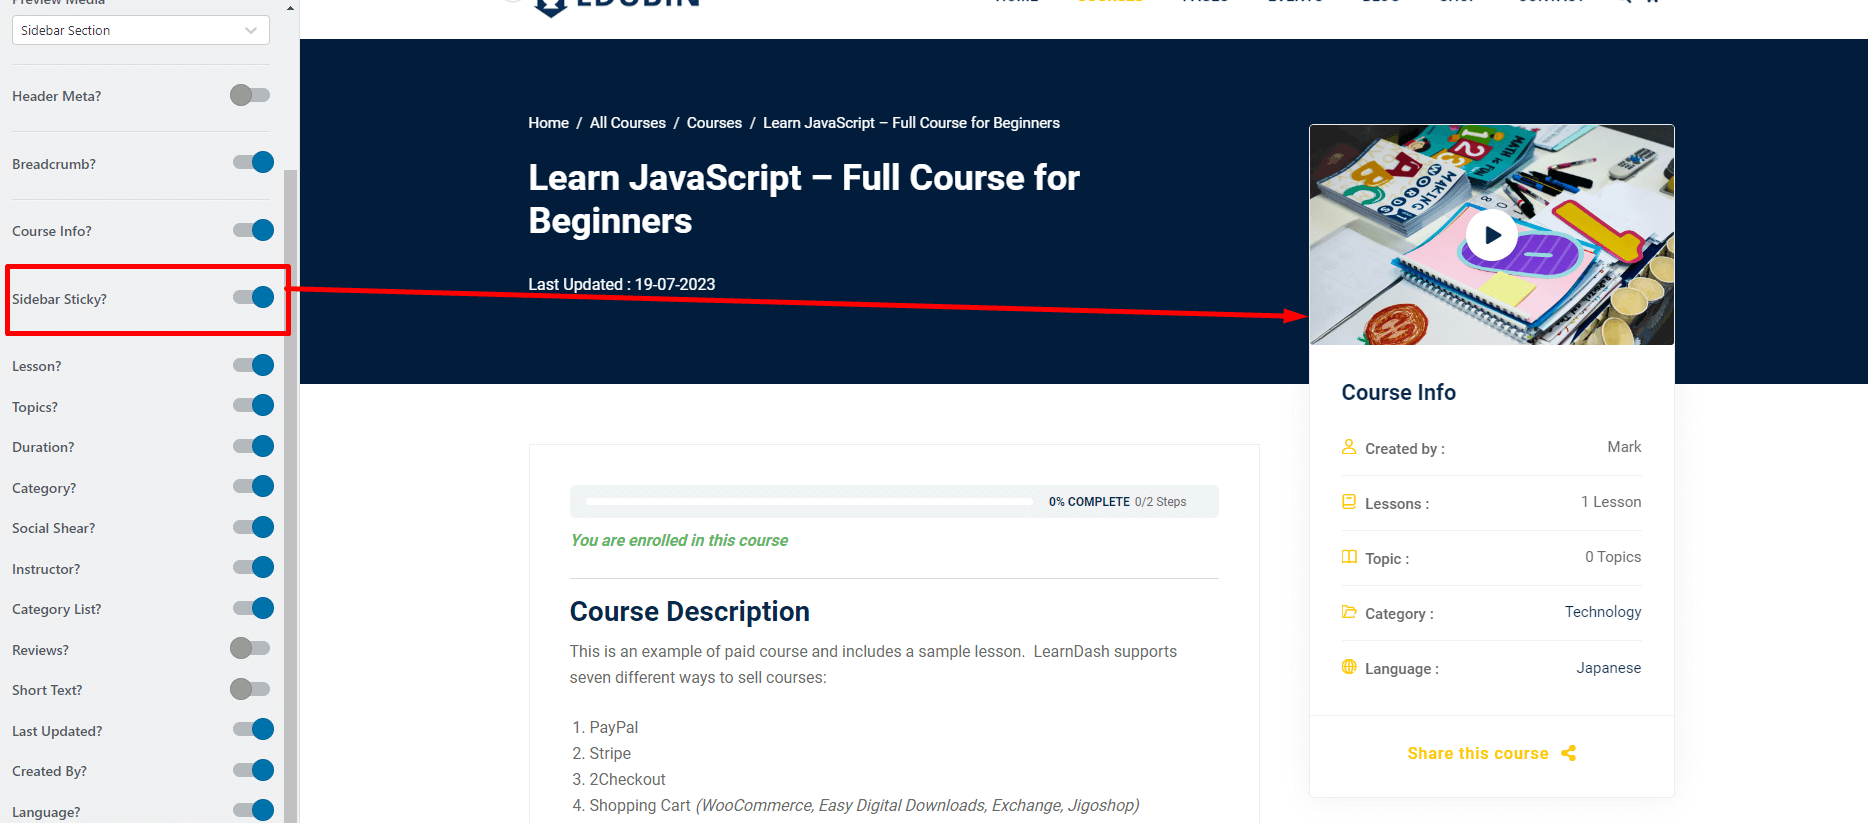Click the Language globe icon
The width and height of the screenshot is (1868, 823).
coord(1349,667)
